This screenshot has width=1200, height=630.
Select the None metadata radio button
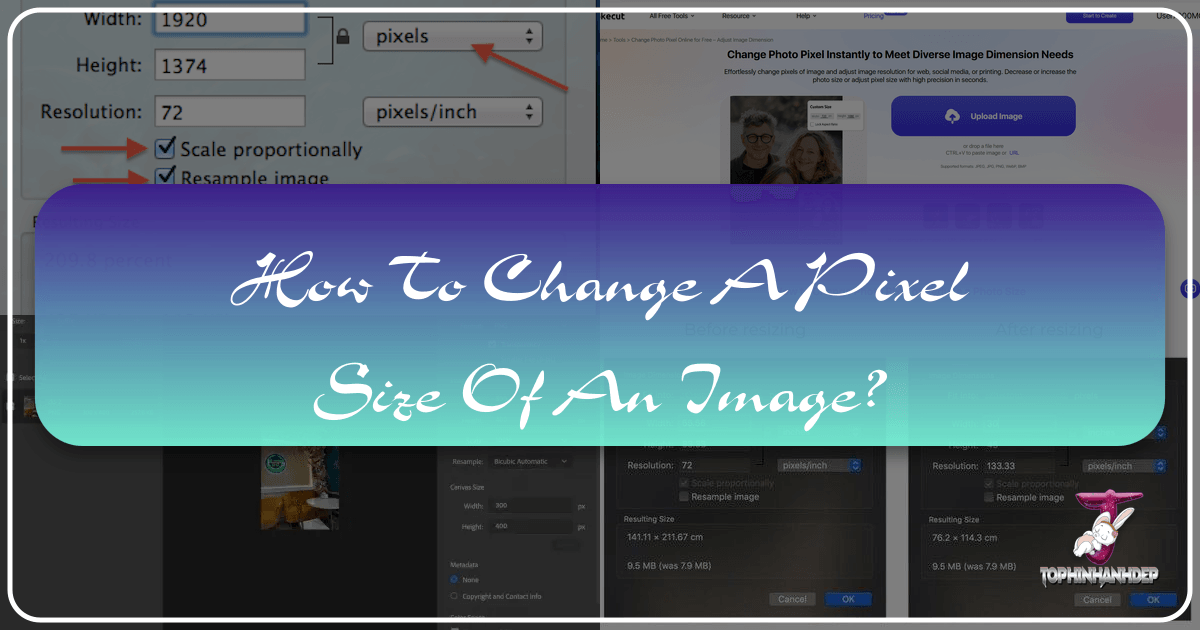455,579
